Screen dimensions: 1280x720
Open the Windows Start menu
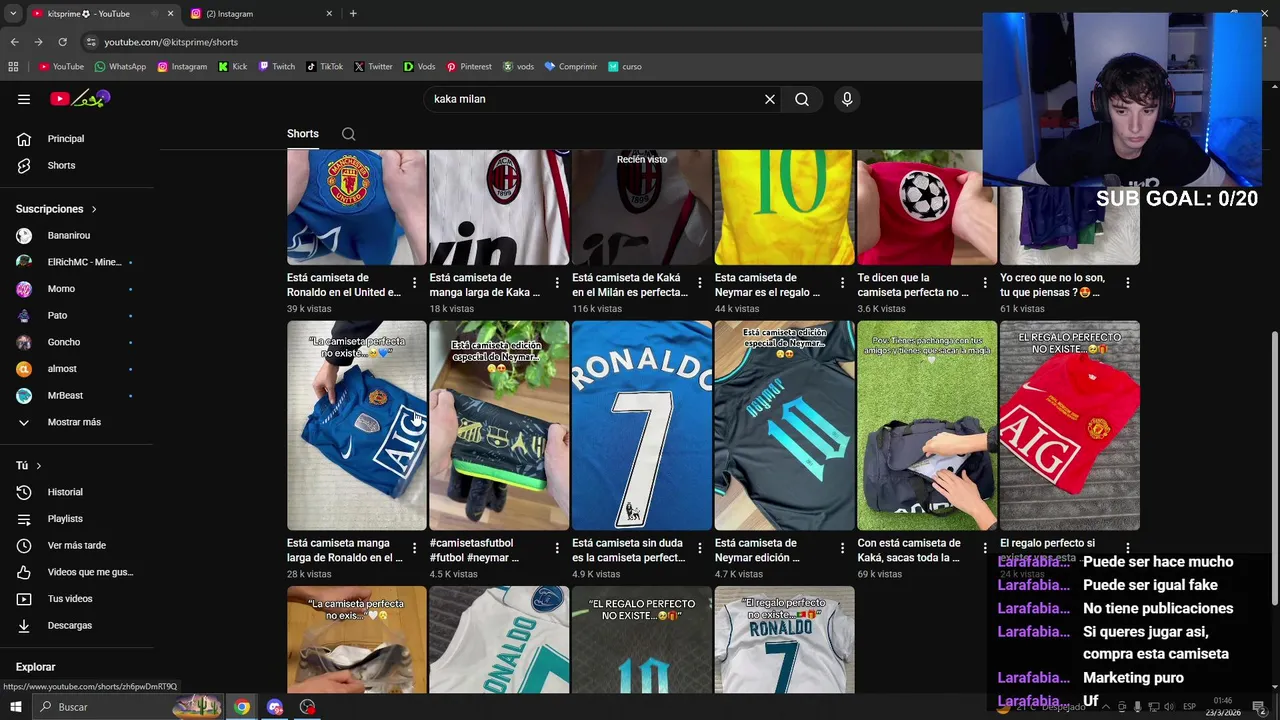[15, 707]
